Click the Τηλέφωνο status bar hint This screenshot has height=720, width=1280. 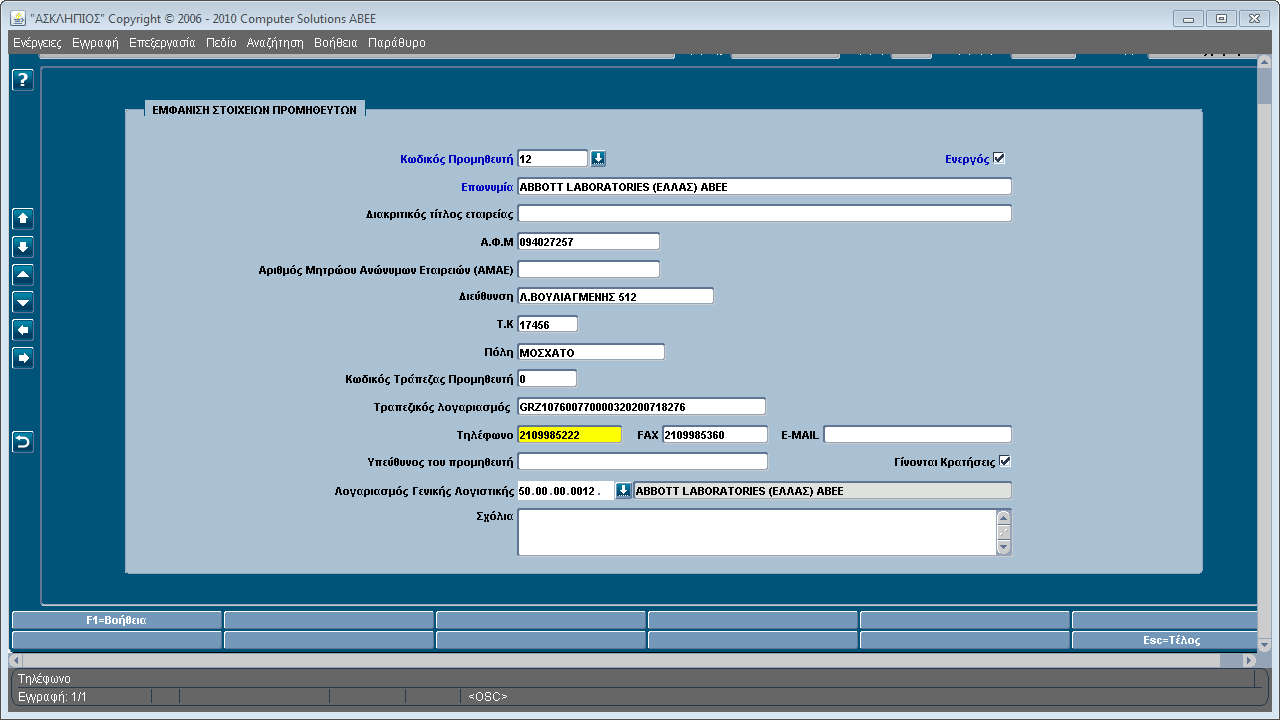(x=44, y=678)
